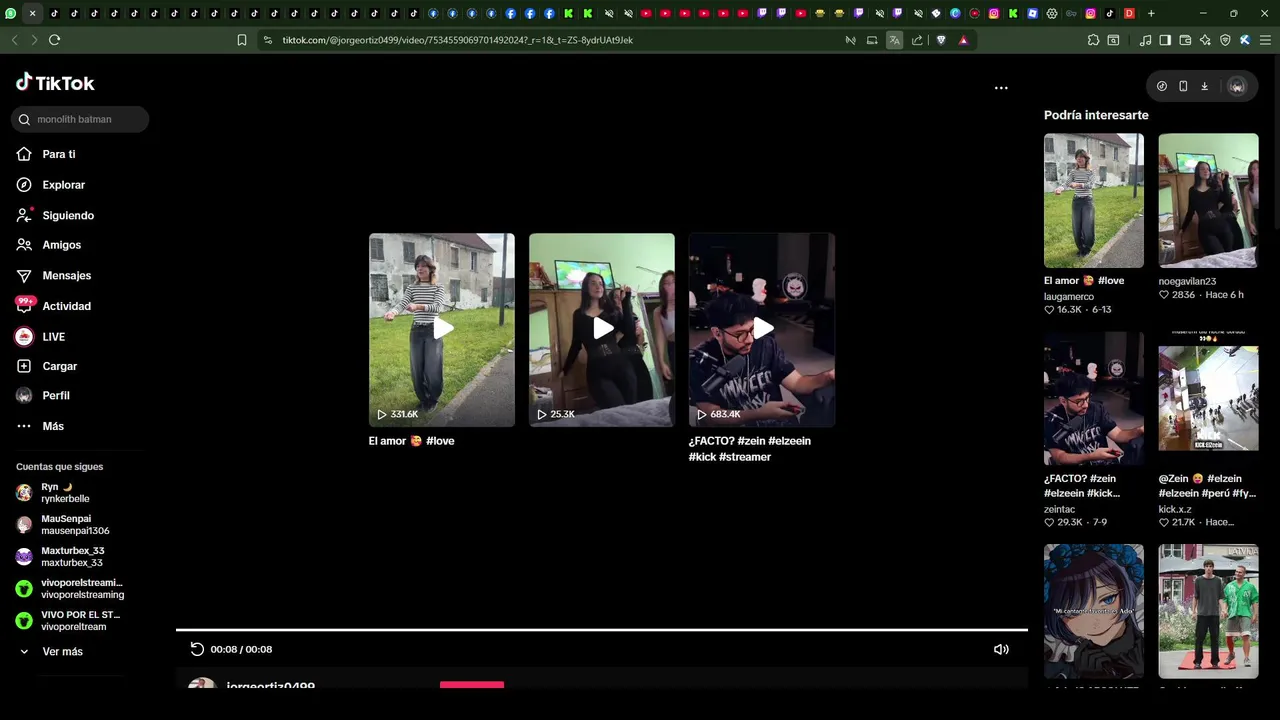Image resolution: width=1280 pixels, height=720 pixels.
Task: Toggle the browser sidebar panel
Action: (x=1165, y=40)
